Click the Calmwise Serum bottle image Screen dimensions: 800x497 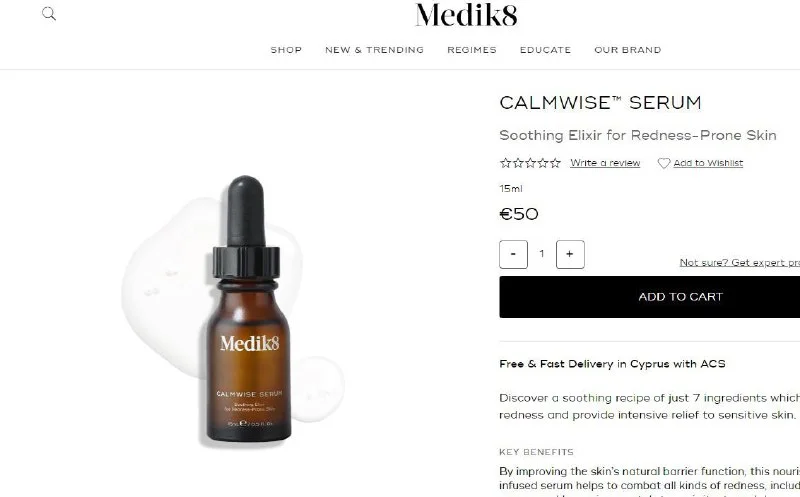(247, 310)
